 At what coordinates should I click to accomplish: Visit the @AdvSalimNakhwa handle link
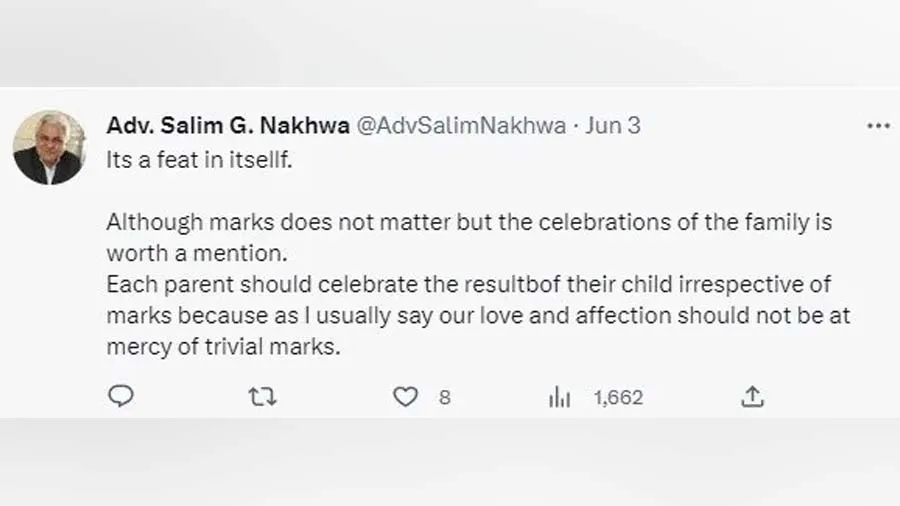pyautogui.click(x=461, y=126)
